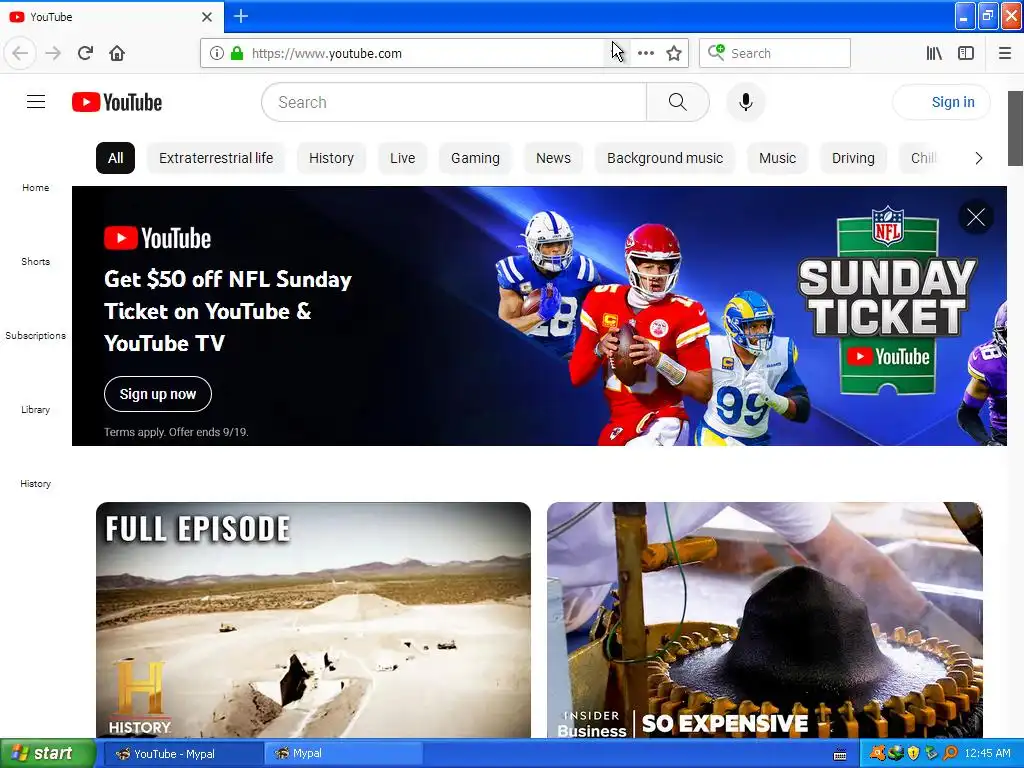Screen dimensions: 1024x768
Task: Bookmark this page with the star icon
Action: point(674,53)
